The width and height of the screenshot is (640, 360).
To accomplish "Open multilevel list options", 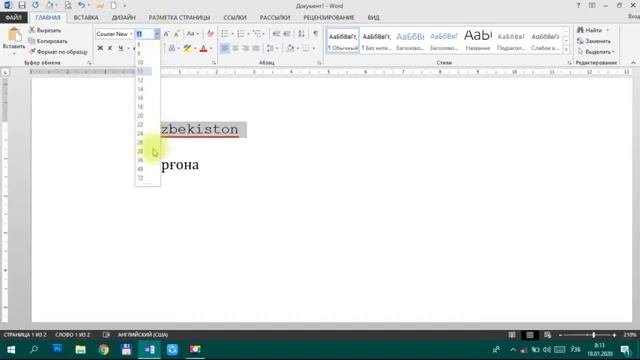I will pyautogui.click(x=257, y=34).
